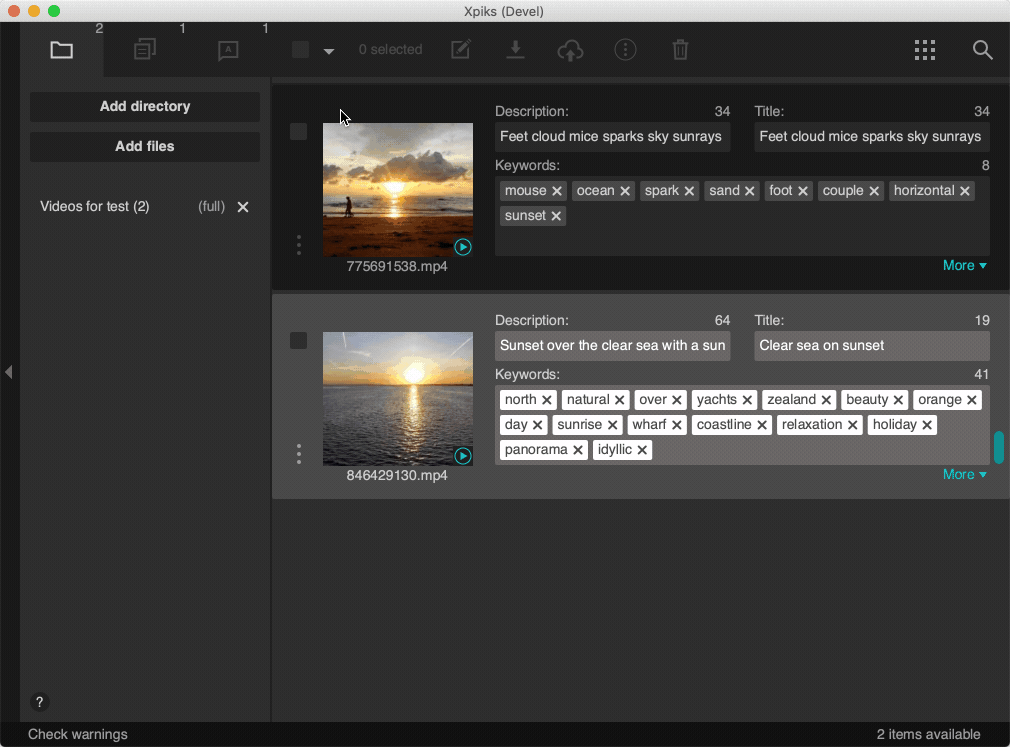The height and width of the screenshot is (747, 1010).
Task: Open the grid view icon
Action: coord(925,50)
